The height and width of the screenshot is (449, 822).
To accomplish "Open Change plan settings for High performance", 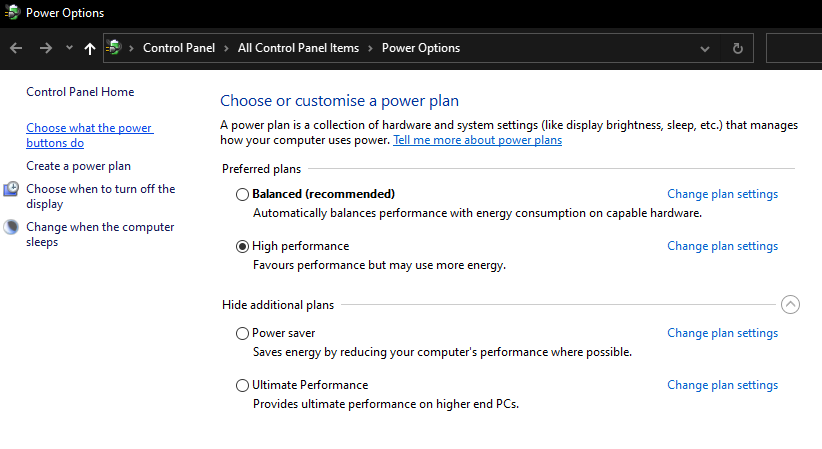I will click(722, 246).
